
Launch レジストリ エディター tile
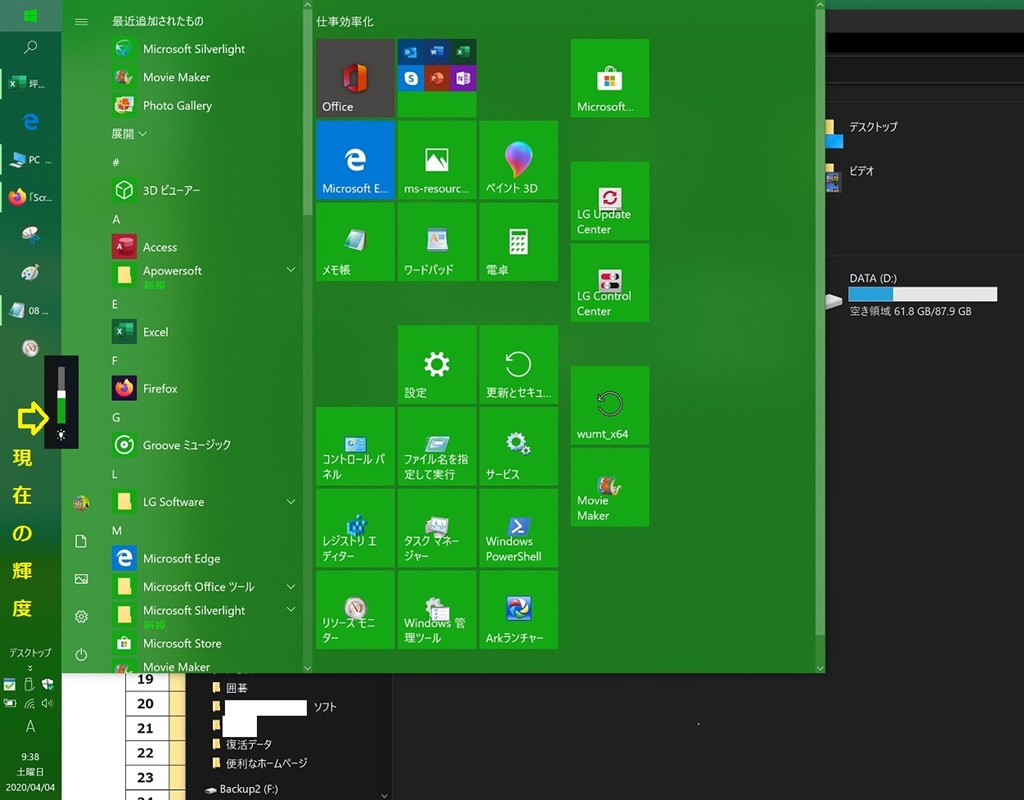point(355,528)
